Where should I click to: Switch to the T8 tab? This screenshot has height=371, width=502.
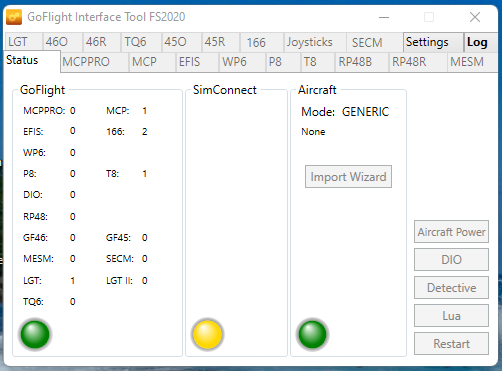point(318,62)
